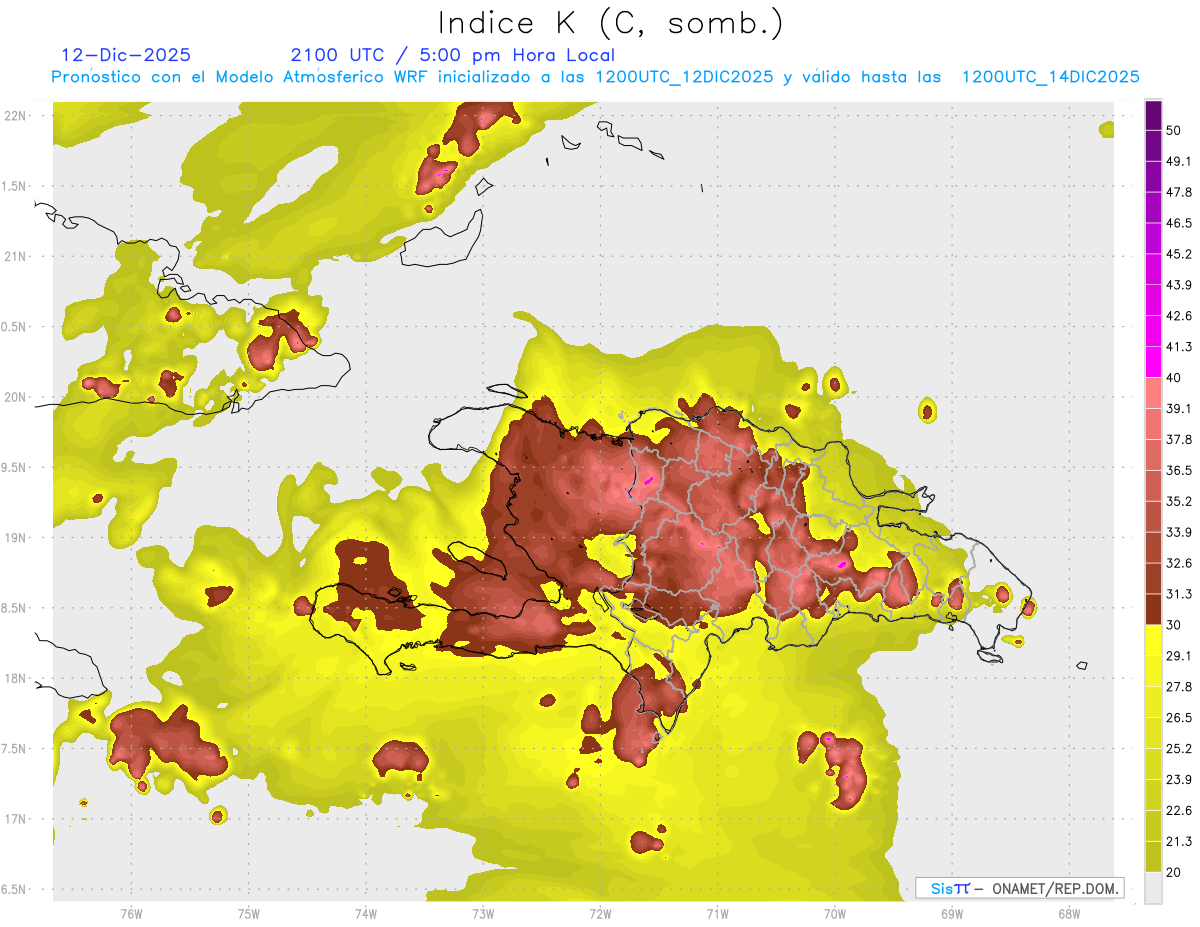Click the "30" color scale value
The image size is (1200, 927).
pos(1173,625)
